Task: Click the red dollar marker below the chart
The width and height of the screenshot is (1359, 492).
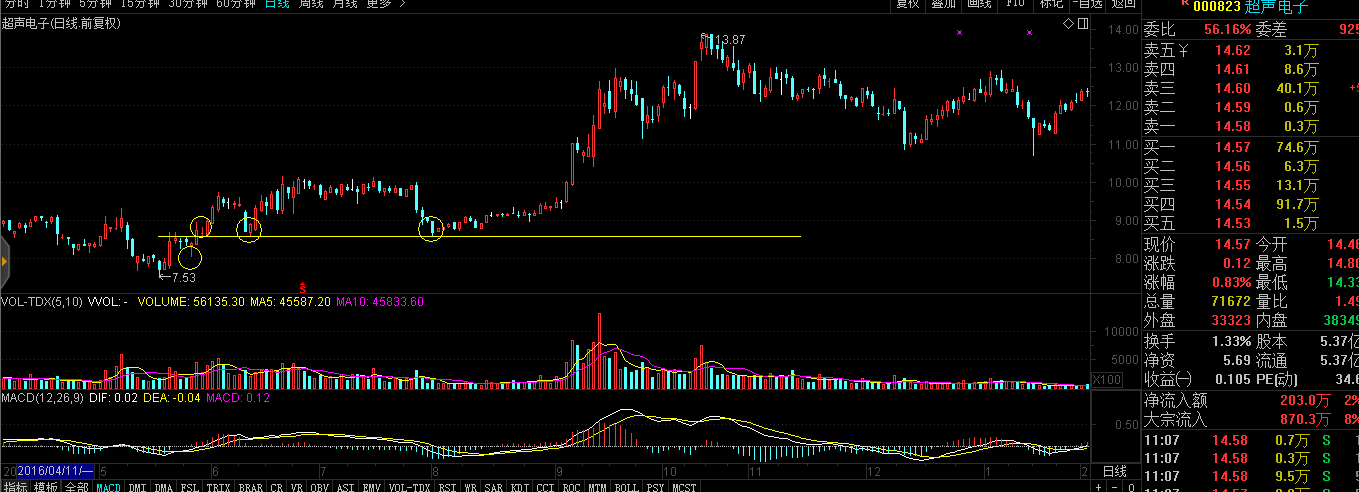Action: click(302, 288)
